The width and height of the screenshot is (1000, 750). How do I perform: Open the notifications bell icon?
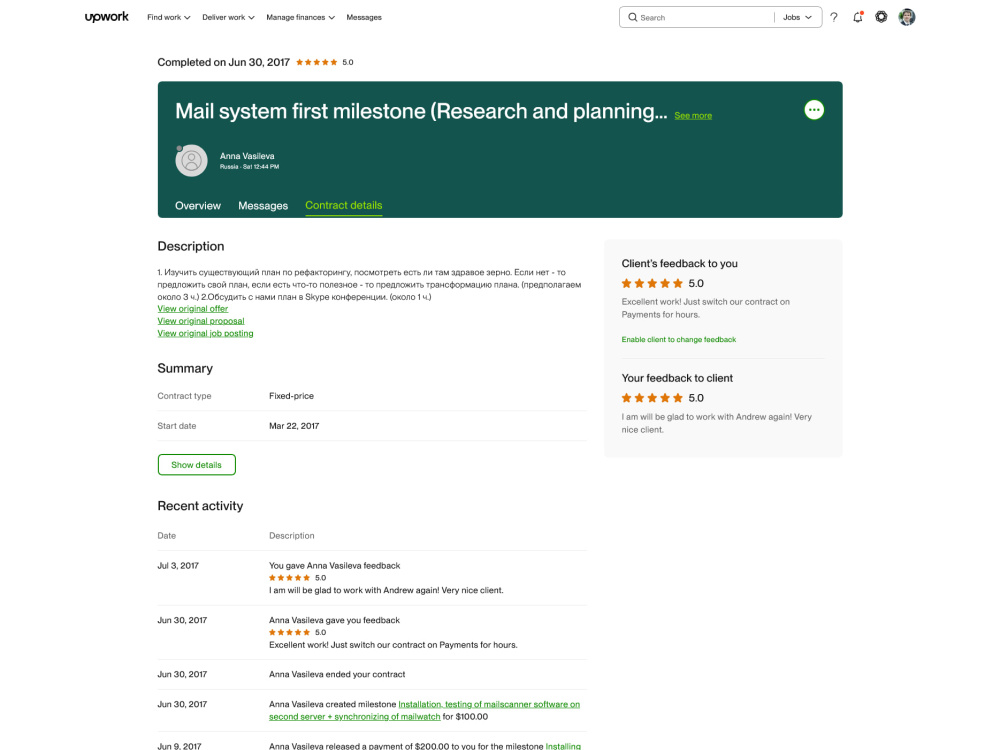[x=858, y=17]
